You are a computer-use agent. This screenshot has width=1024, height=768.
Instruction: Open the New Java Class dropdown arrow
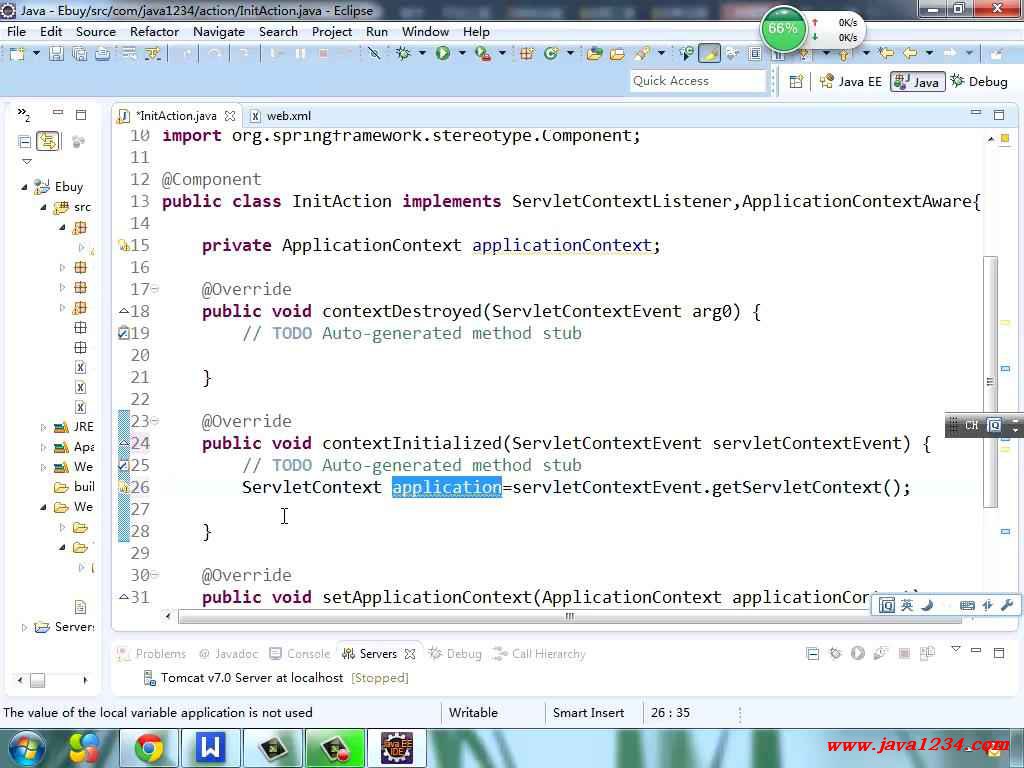tap(570, 54)
